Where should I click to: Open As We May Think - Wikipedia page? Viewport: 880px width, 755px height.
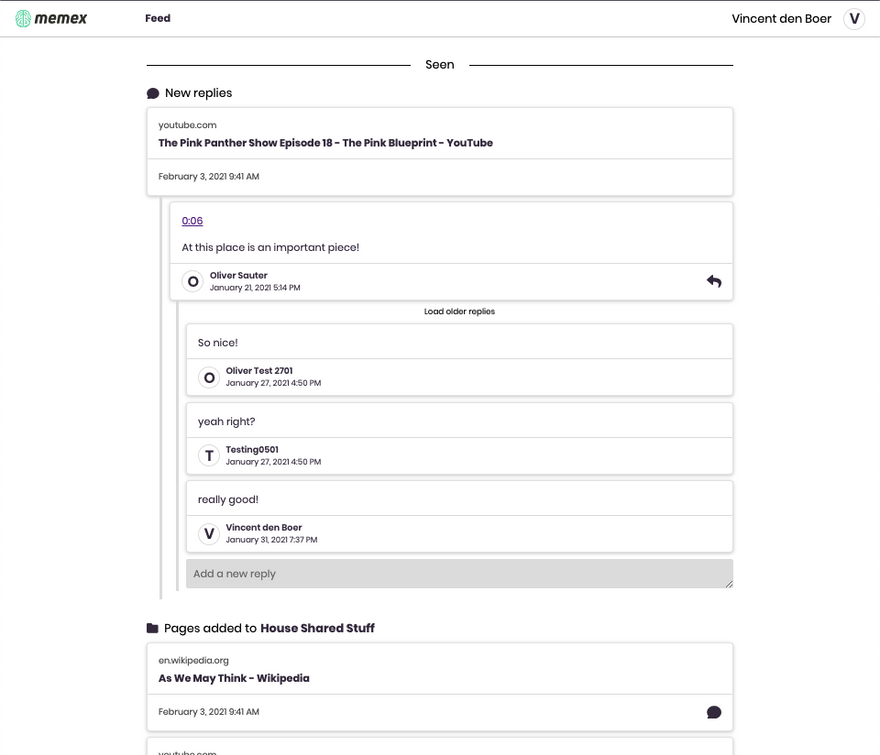(234, 678)
